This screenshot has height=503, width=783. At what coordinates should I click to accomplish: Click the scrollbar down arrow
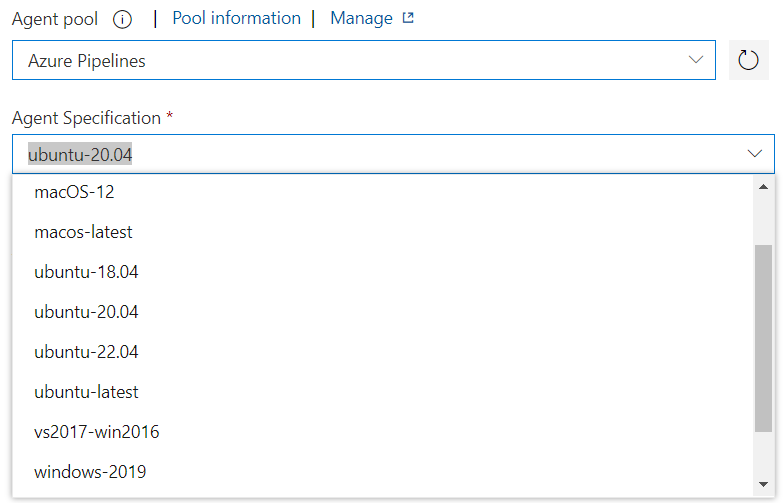point(763,484)
